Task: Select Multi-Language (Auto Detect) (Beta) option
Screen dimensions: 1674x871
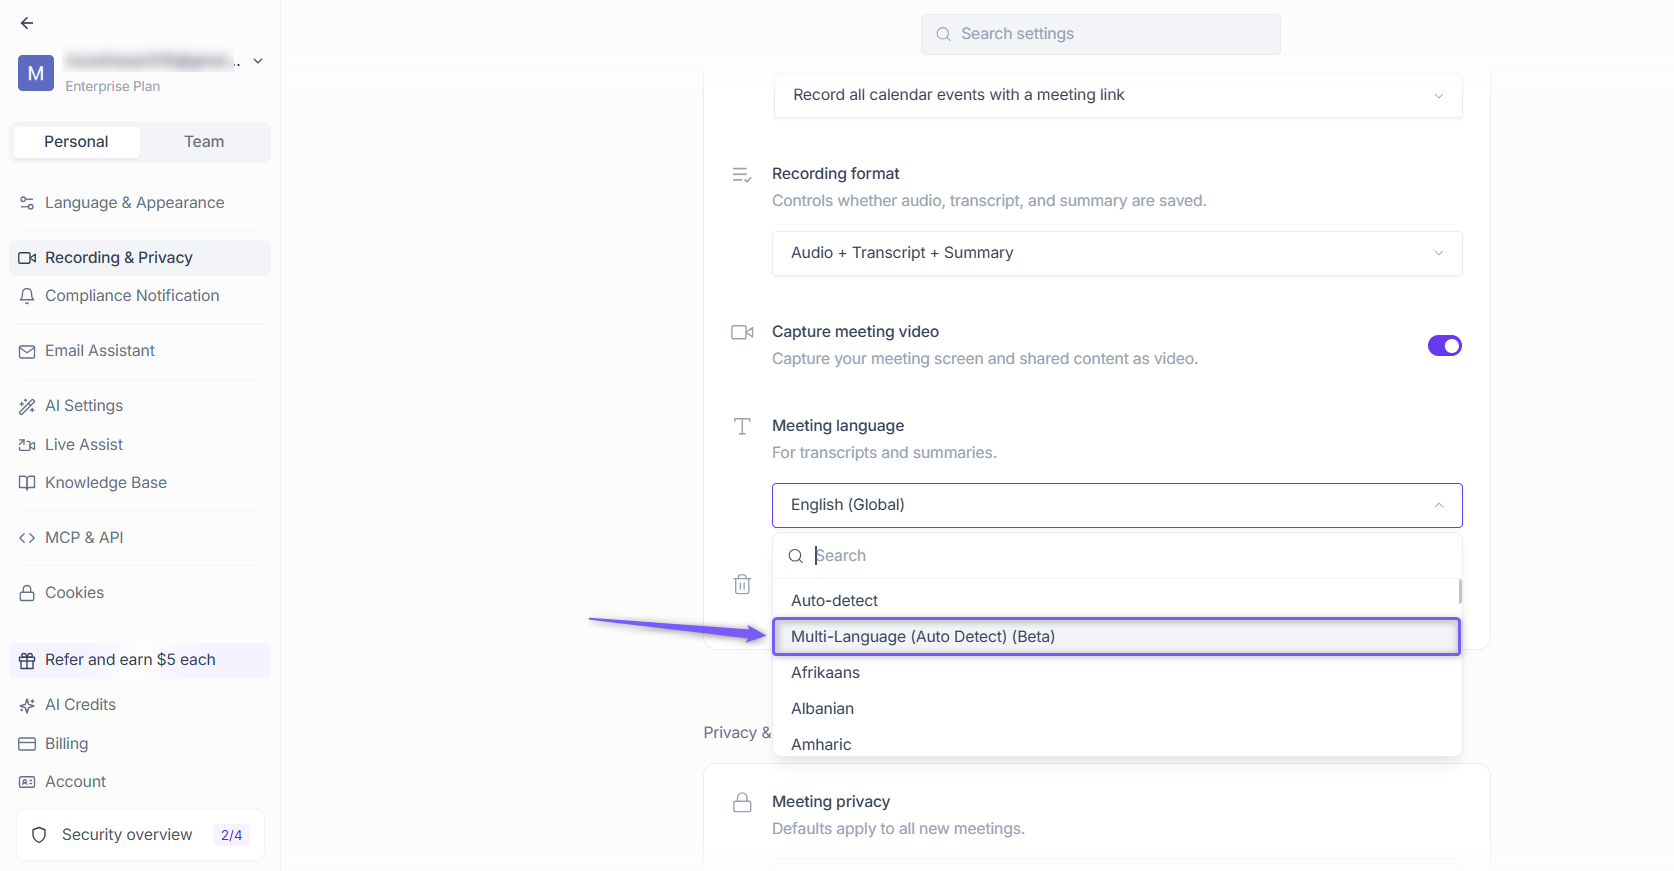Action: 1116,637
